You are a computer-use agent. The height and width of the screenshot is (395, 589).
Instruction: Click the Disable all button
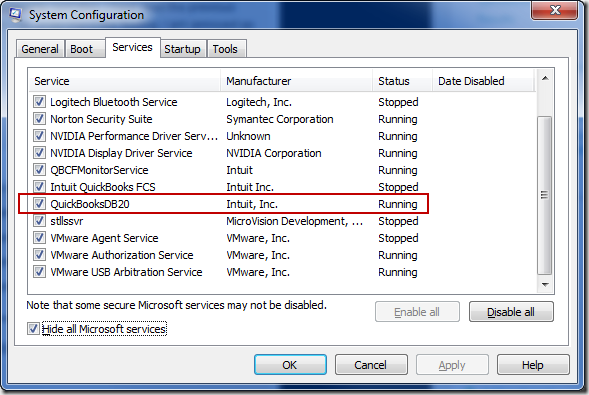[x=511, y=312]
